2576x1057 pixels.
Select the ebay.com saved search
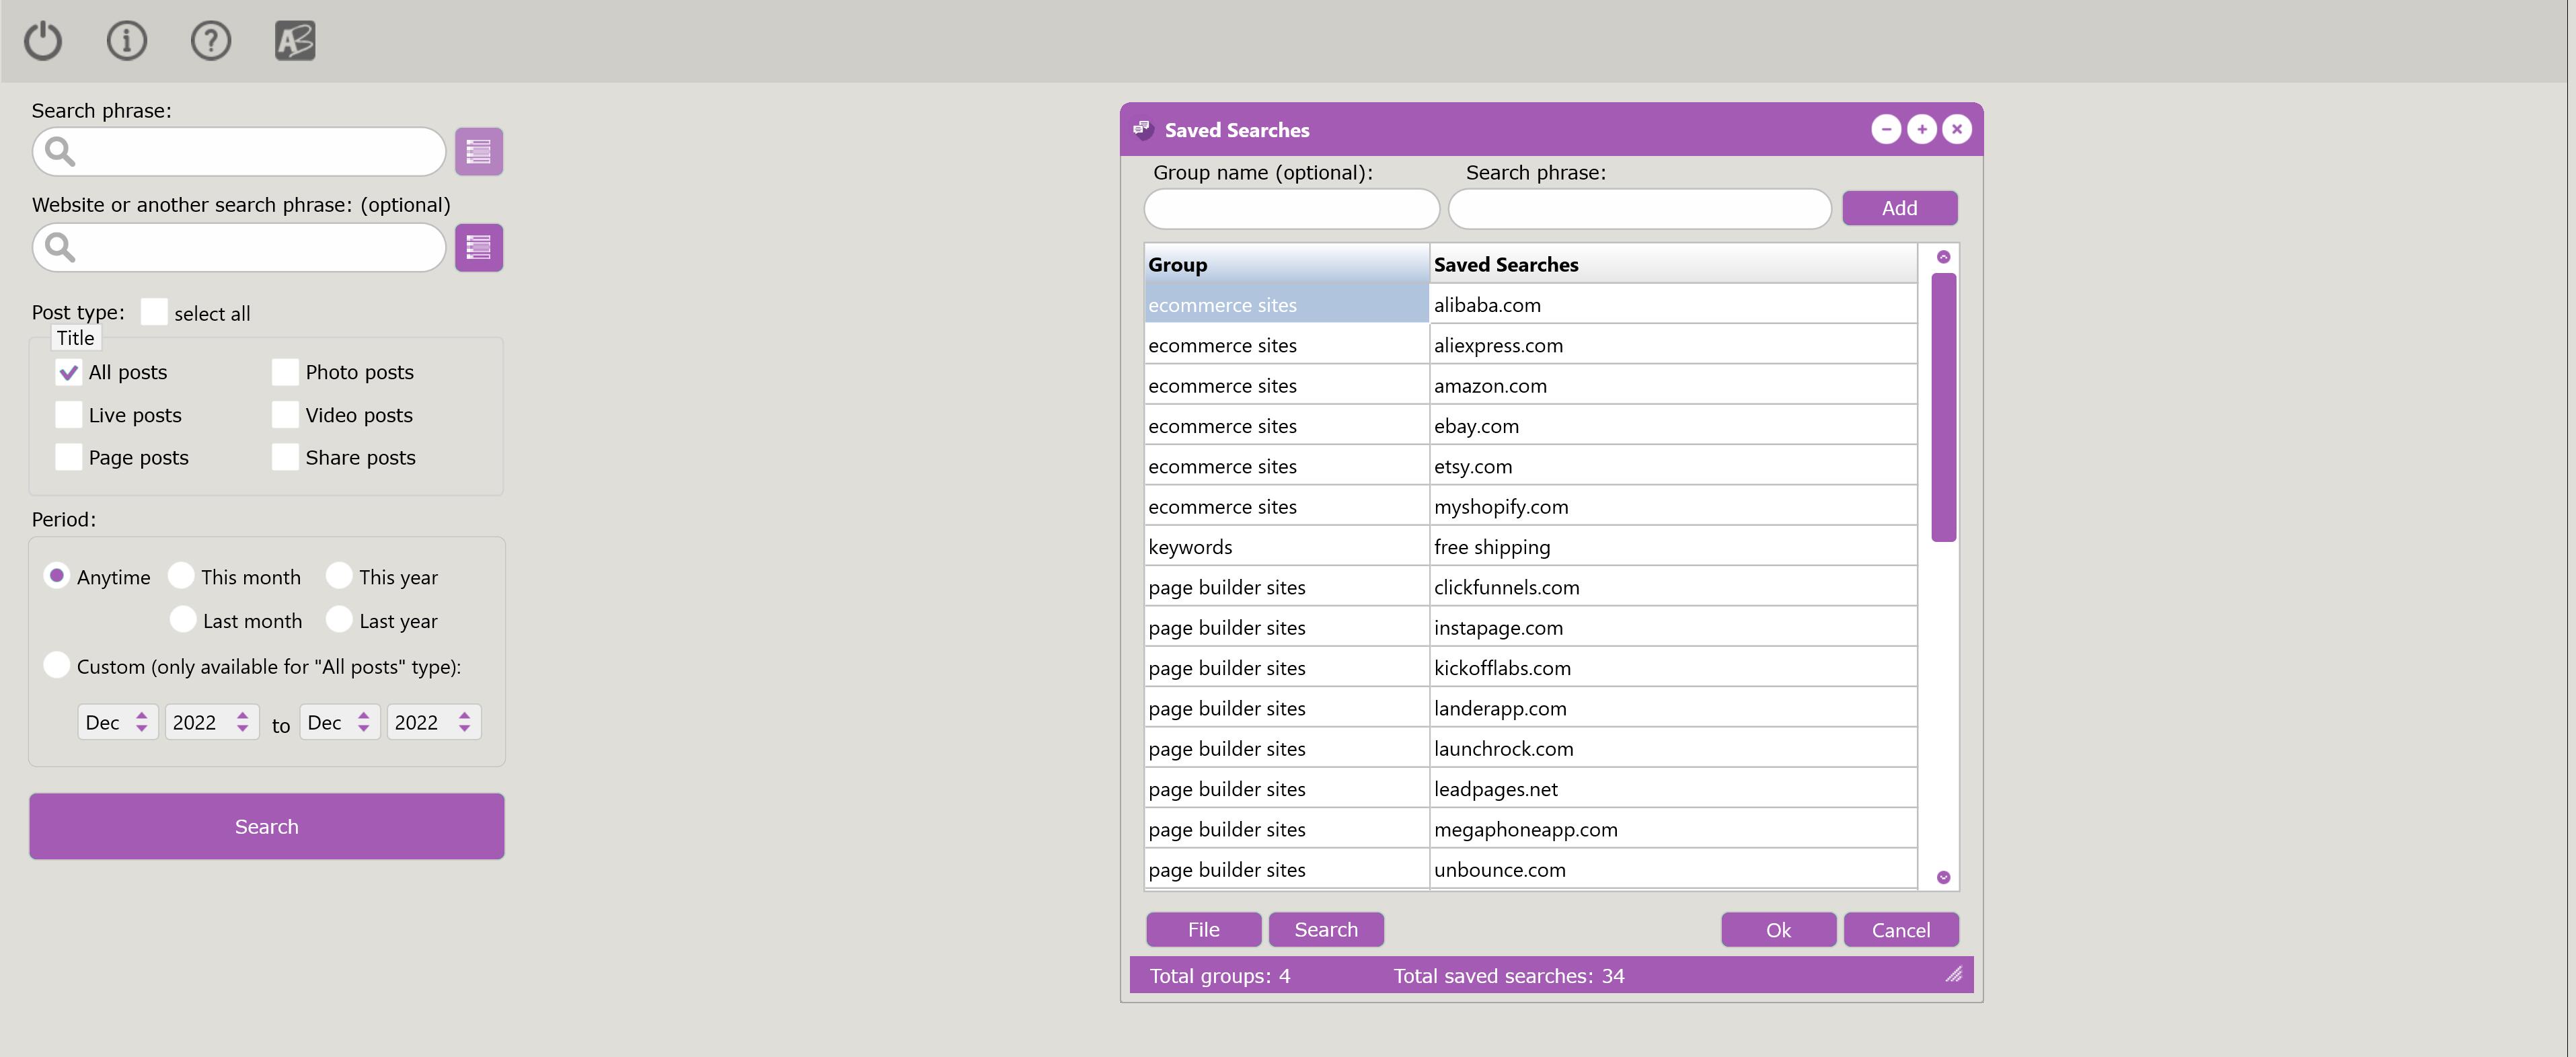[1673, 425]
